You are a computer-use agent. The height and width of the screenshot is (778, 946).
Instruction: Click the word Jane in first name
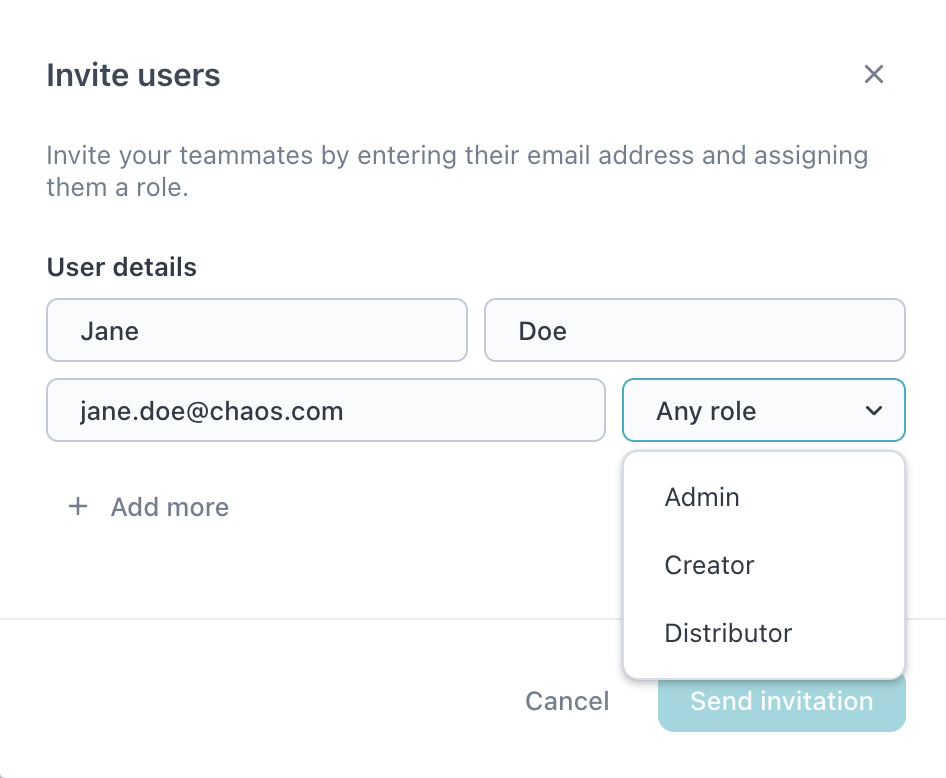pyautogui.click(x=110, y=332)
